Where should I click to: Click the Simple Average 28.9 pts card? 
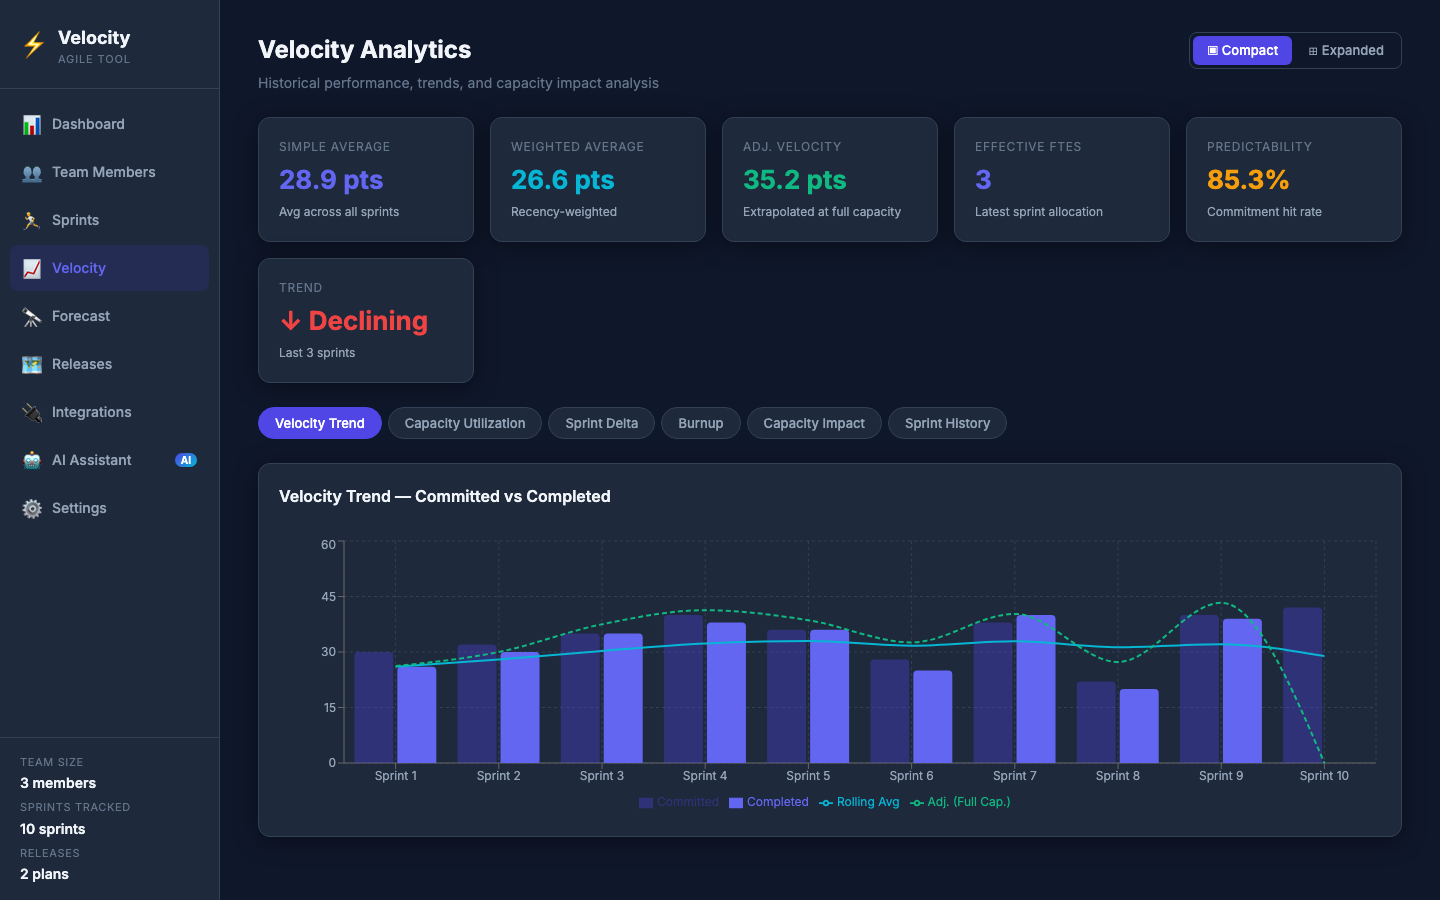[x=366, y=180]
